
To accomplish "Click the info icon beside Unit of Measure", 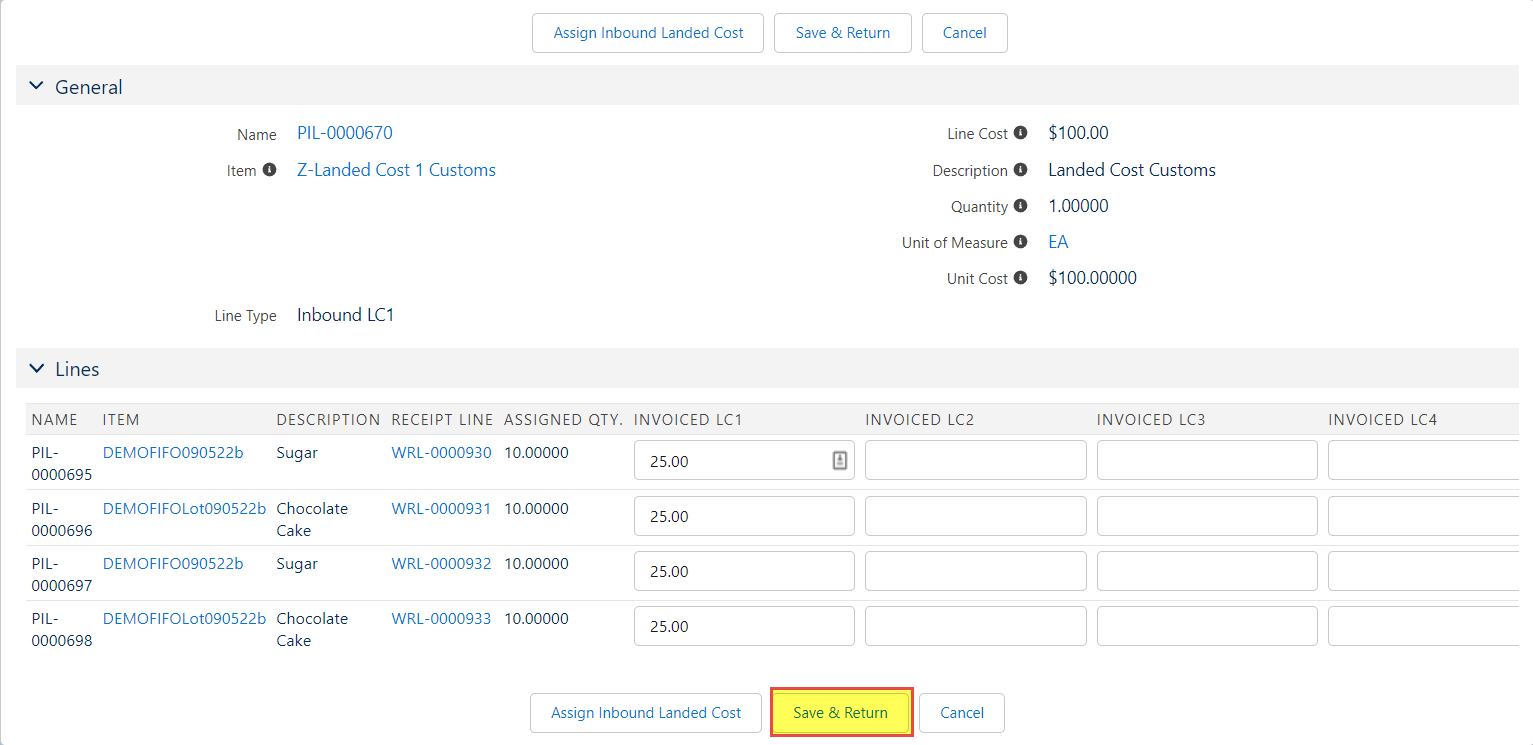I will [x=1020, y=242].
